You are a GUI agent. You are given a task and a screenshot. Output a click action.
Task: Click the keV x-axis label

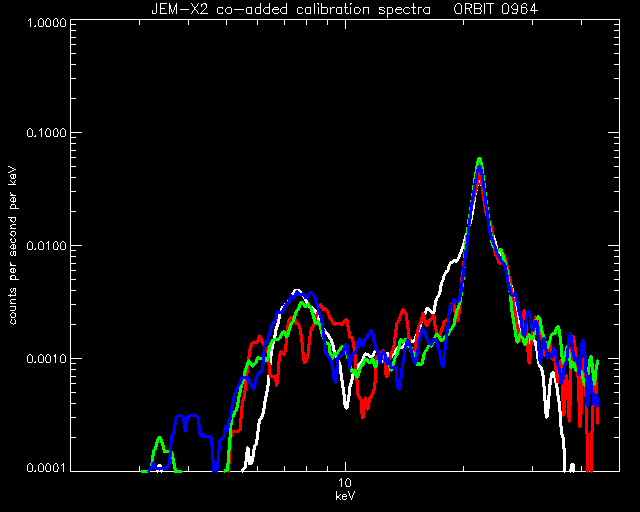(345, 496)
